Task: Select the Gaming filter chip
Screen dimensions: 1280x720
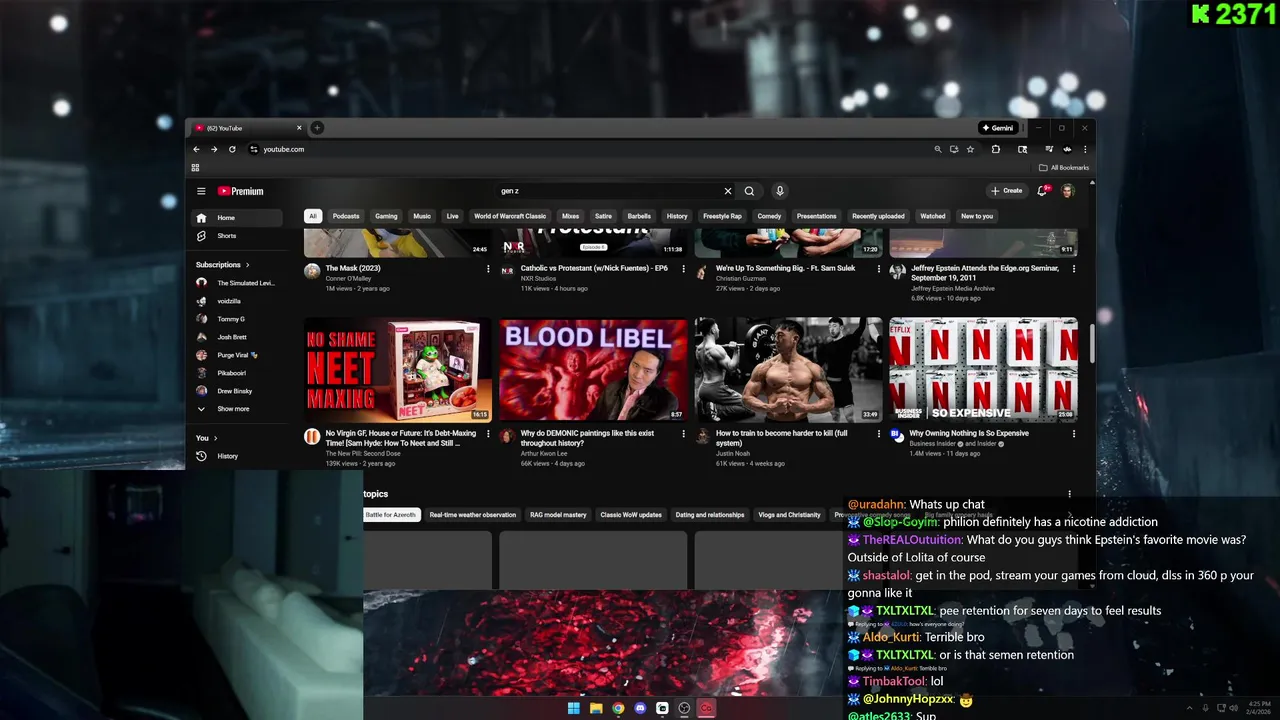Action: coord(386,216)
